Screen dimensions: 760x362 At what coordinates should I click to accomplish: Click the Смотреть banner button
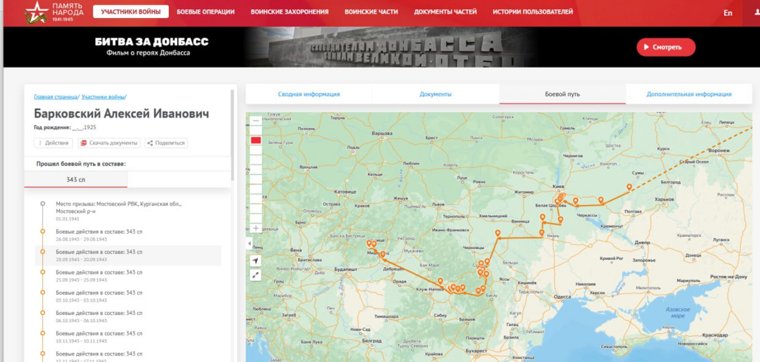(666, 47)
